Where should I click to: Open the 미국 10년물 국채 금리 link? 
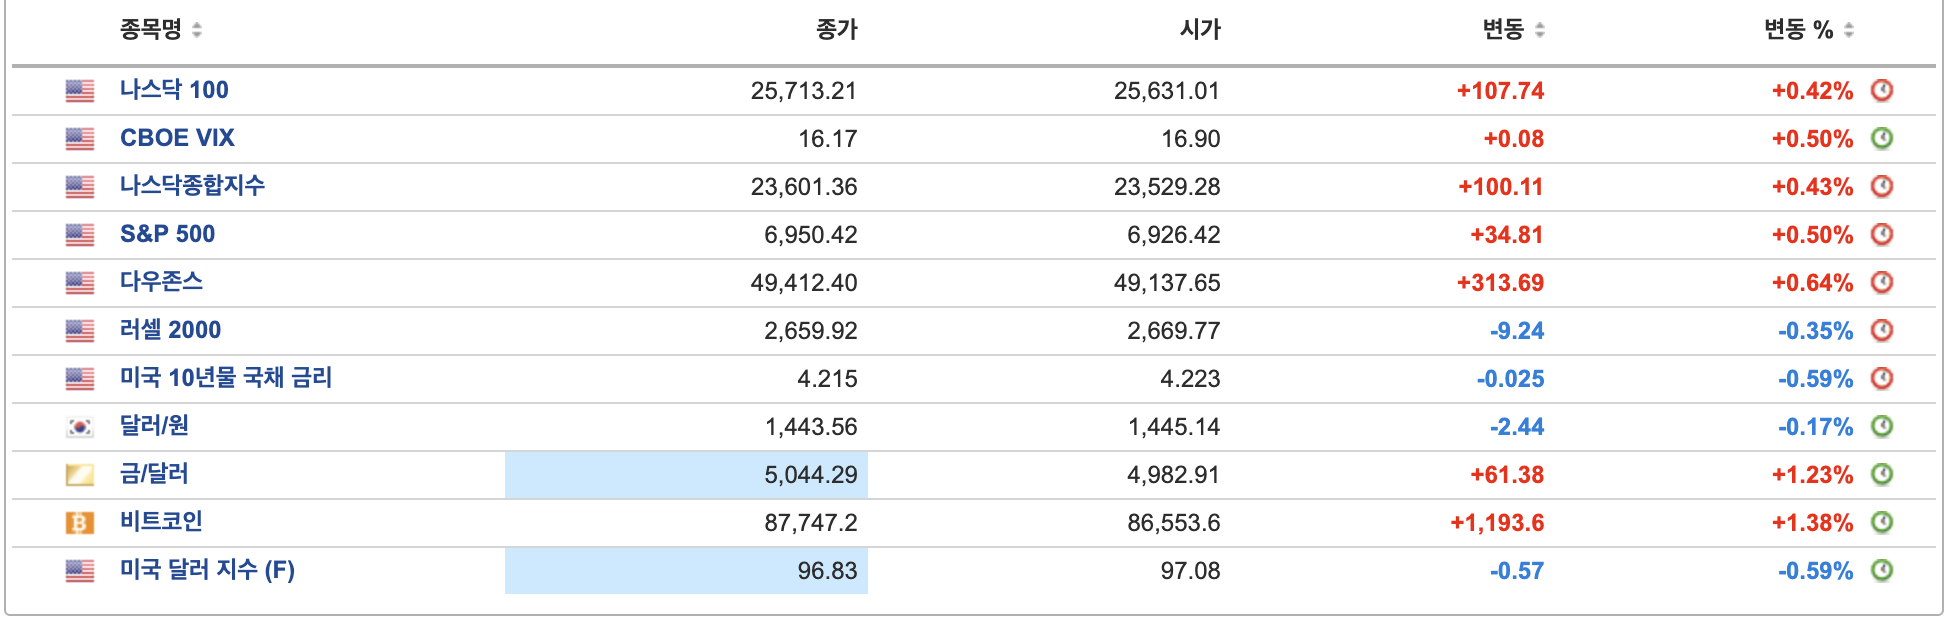pyautogui.click(x=226, y=378)
